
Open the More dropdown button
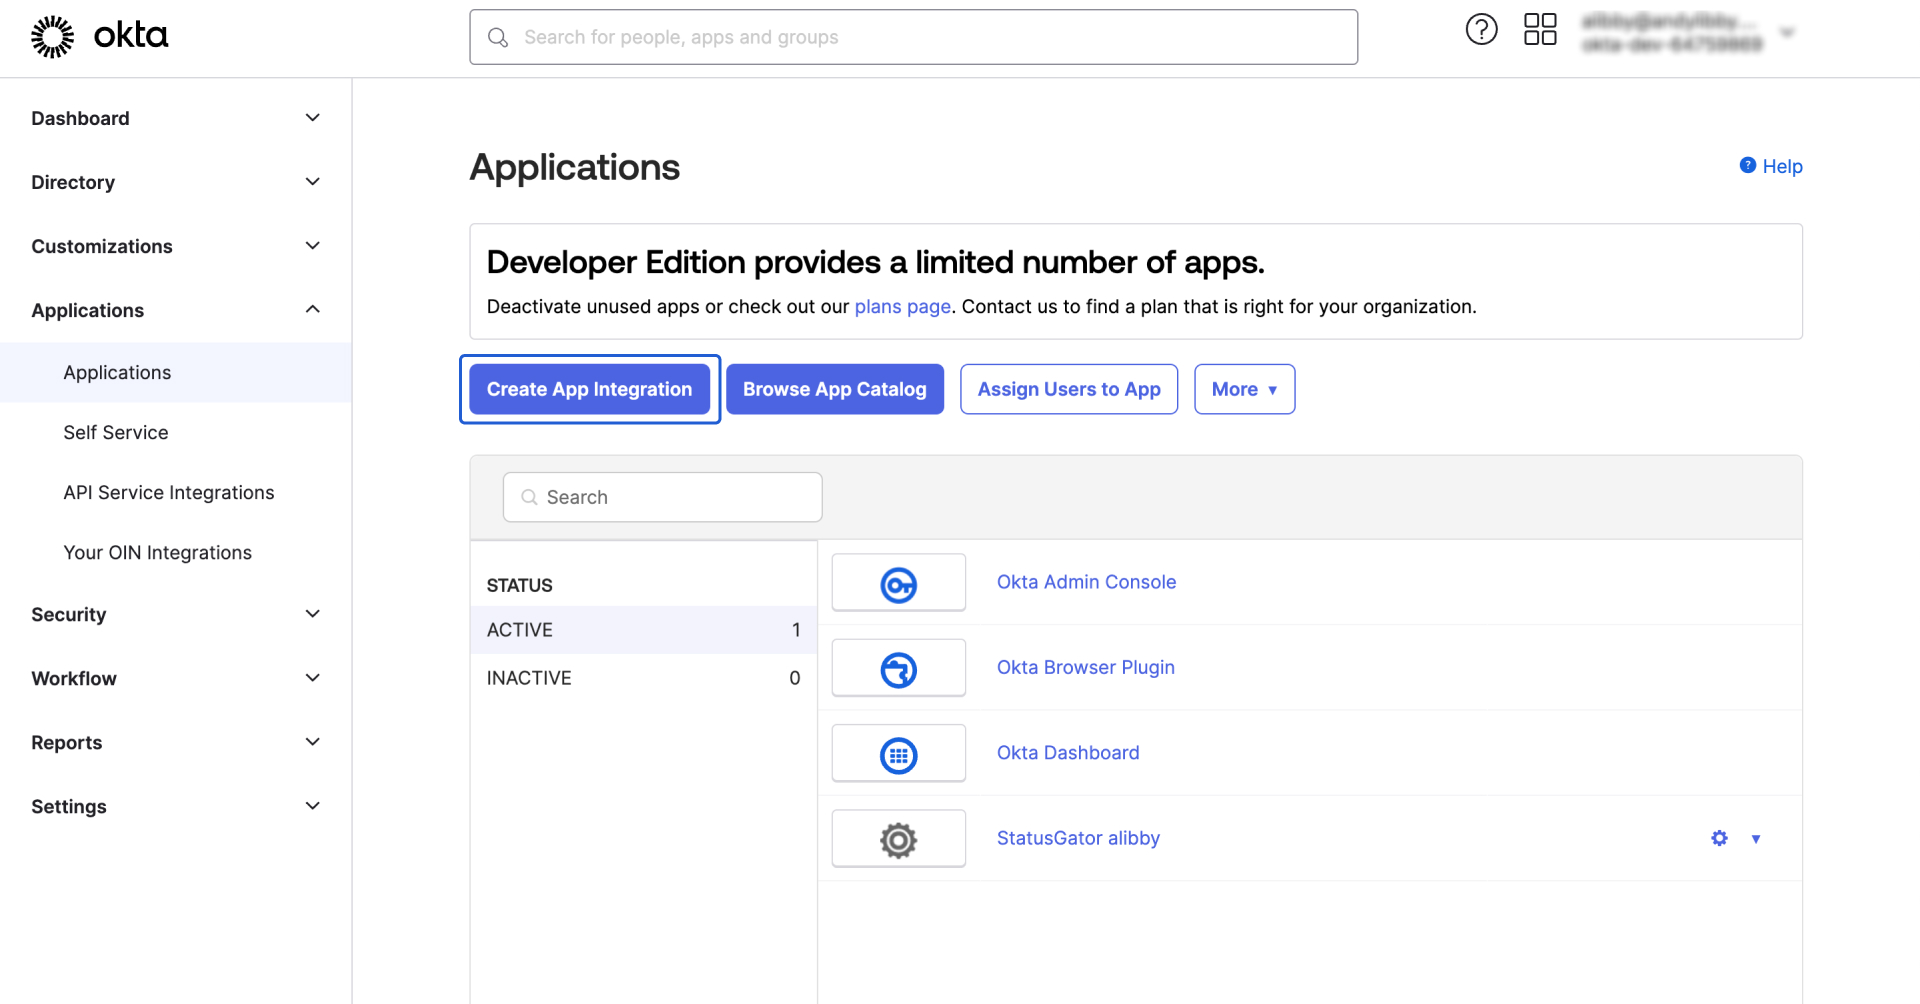point(1244,389)
